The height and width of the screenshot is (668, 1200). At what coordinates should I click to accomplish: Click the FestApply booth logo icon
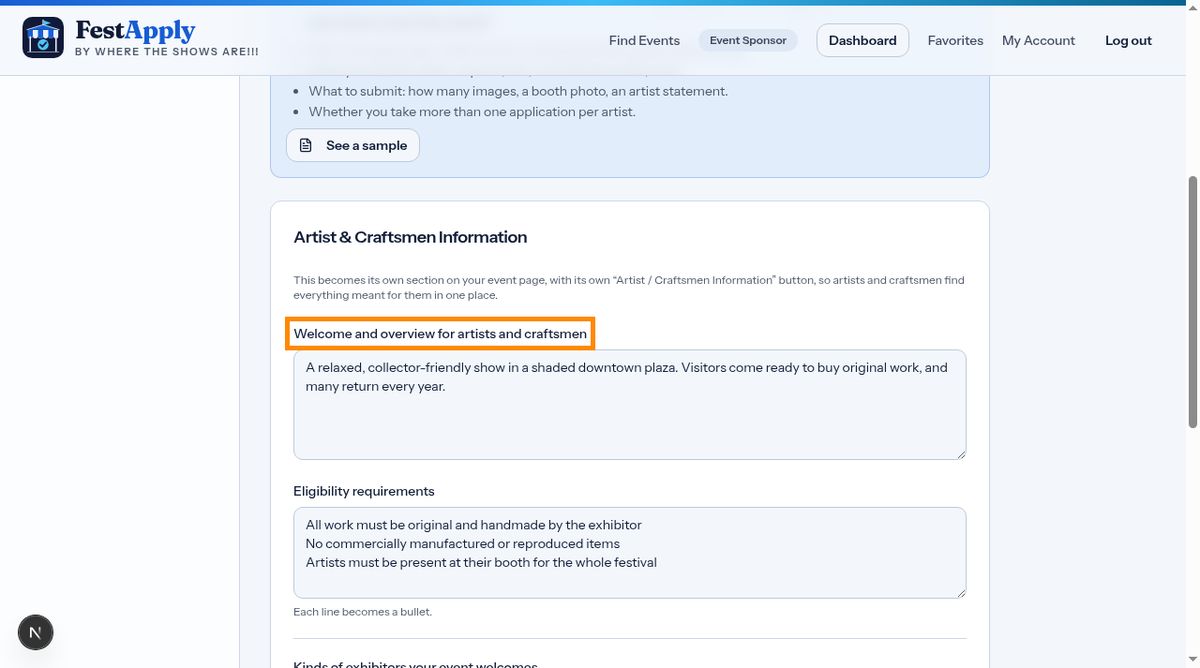tap(43, 38)
